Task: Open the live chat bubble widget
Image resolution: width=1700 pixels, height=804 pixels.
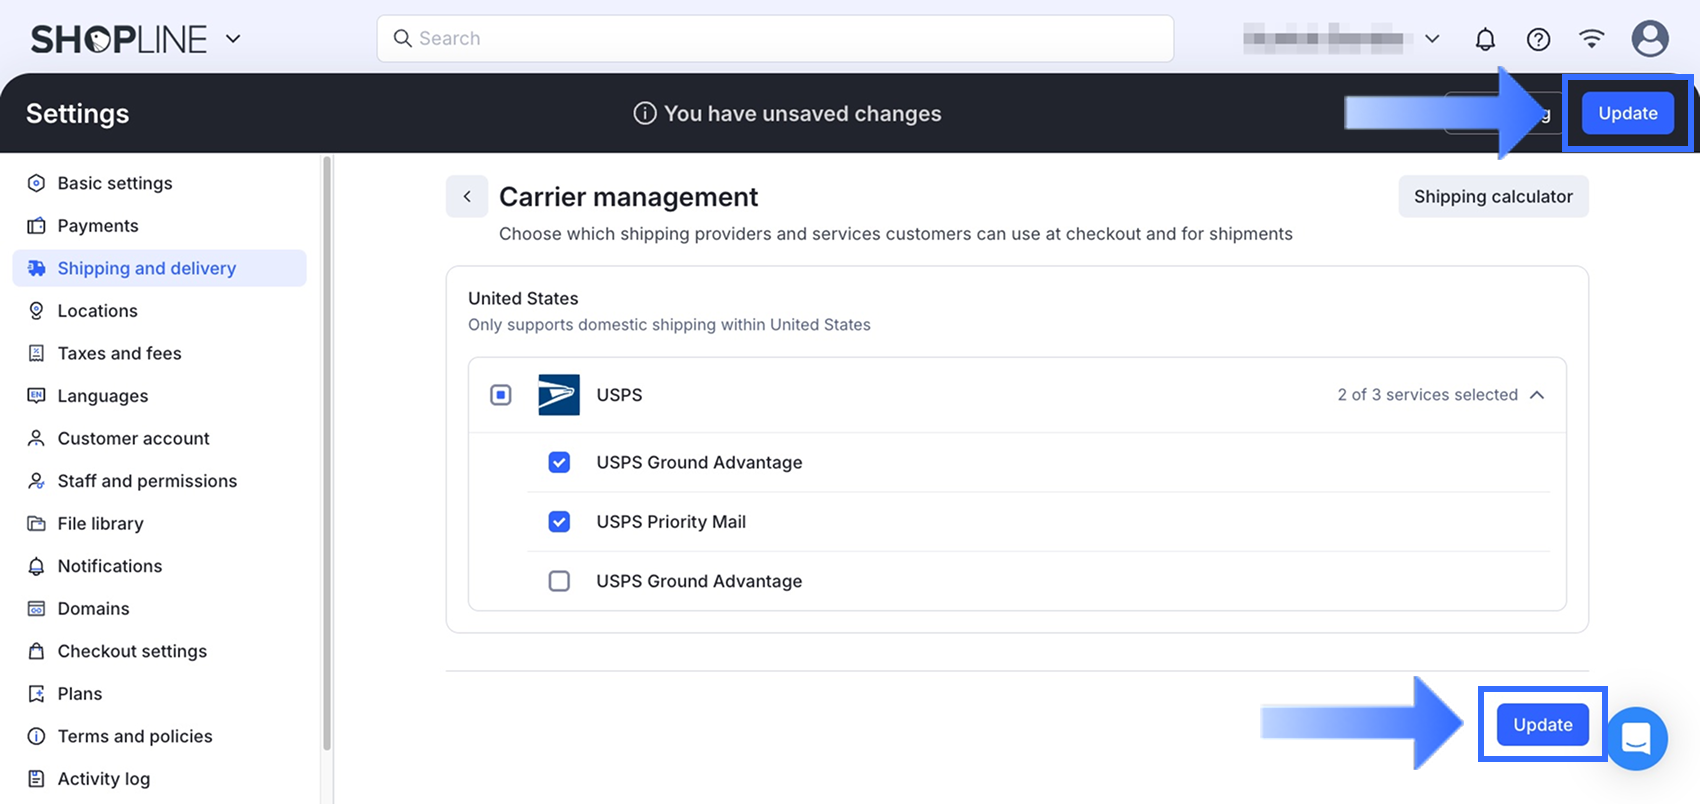Action: point(1636,738)
